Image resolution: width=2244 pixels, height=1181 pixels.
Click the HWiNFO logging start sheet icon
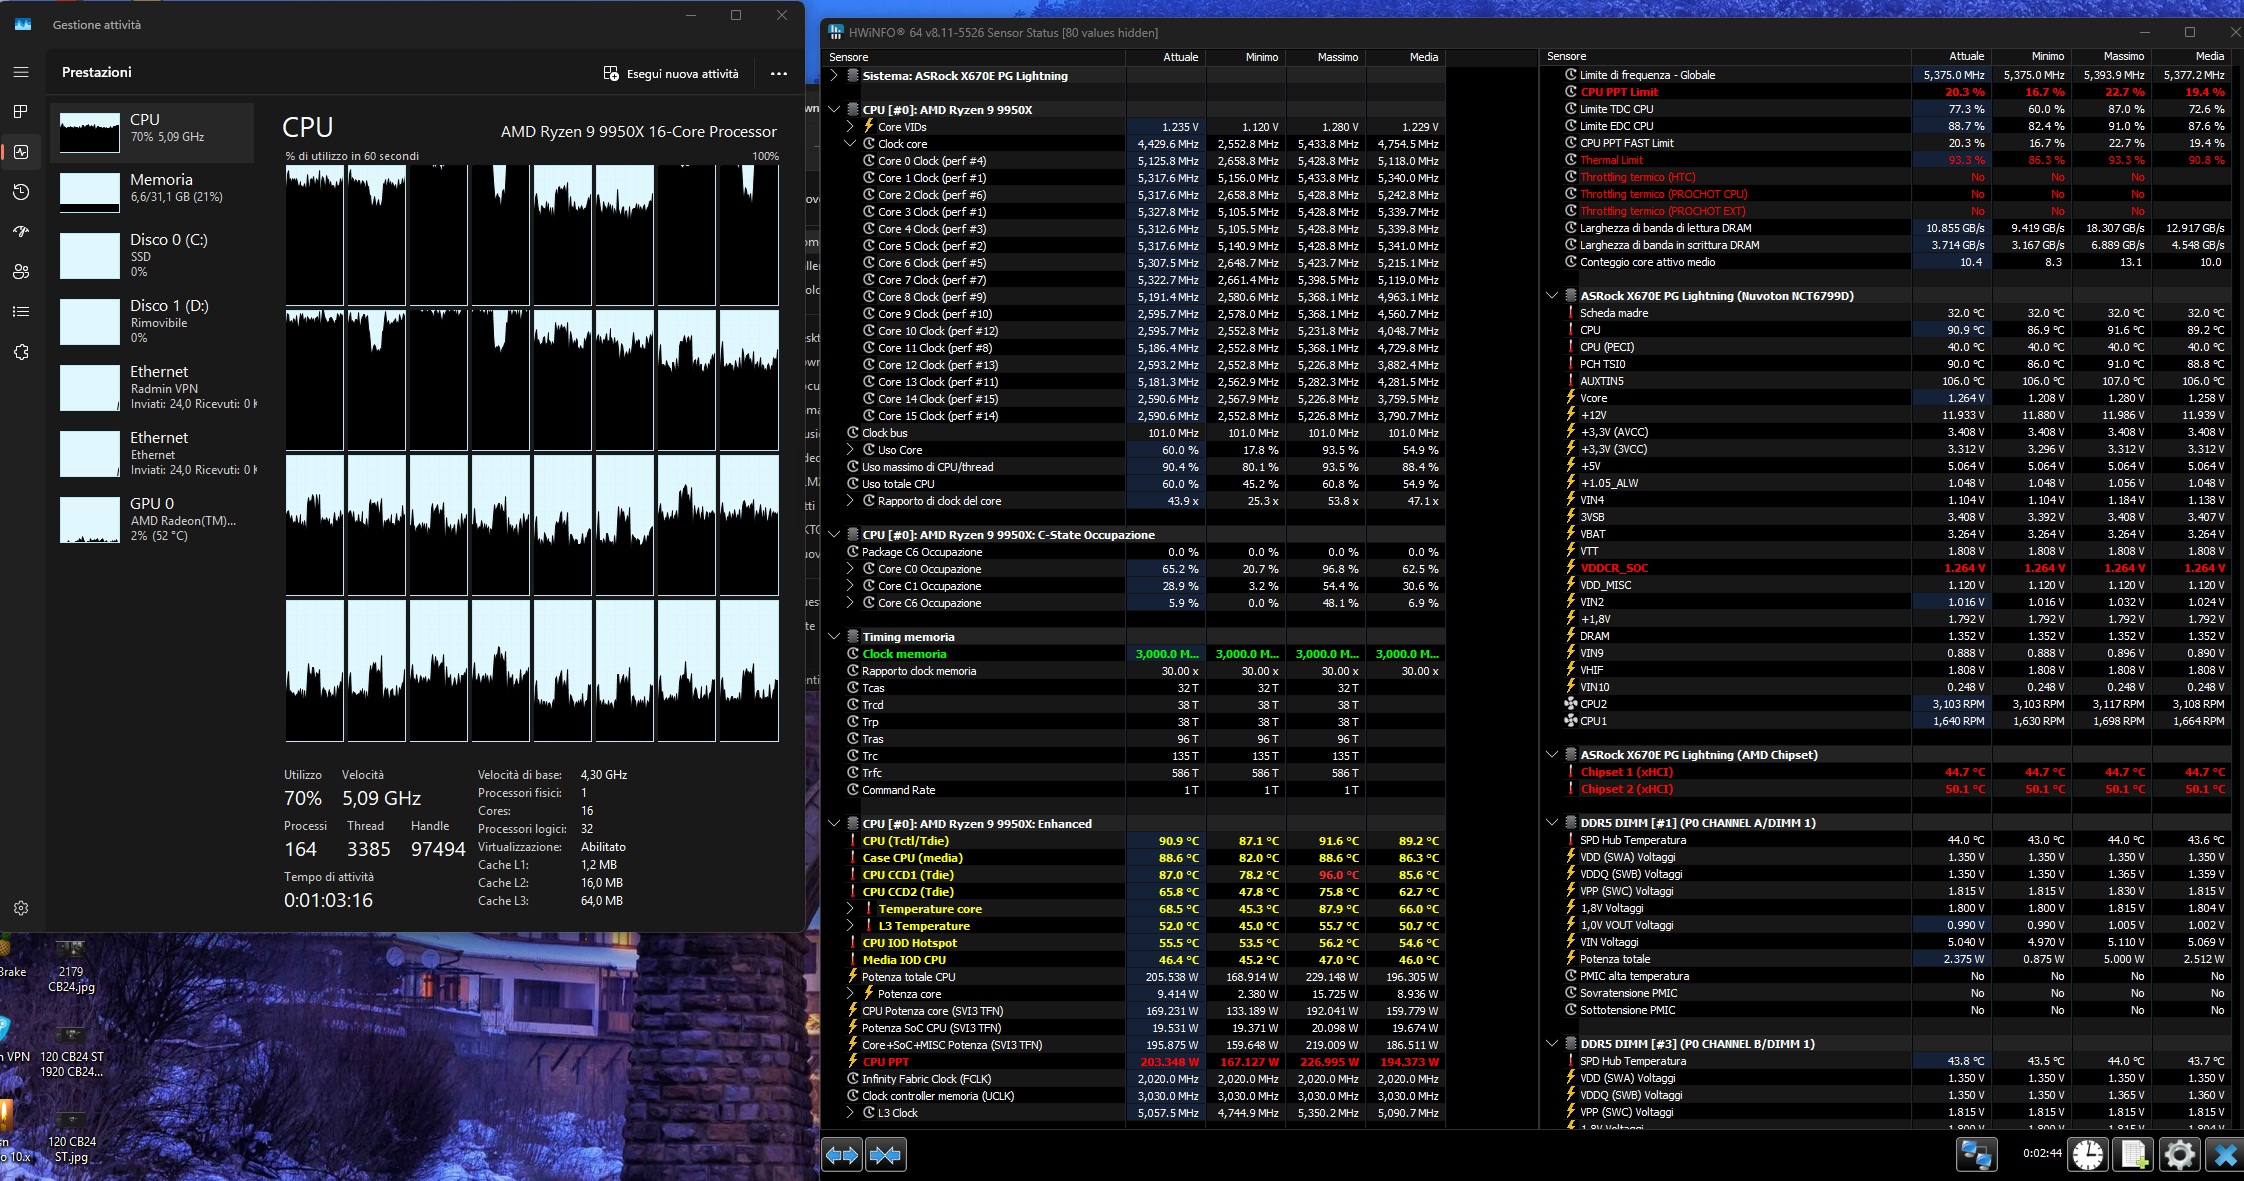point(2133,1155)
